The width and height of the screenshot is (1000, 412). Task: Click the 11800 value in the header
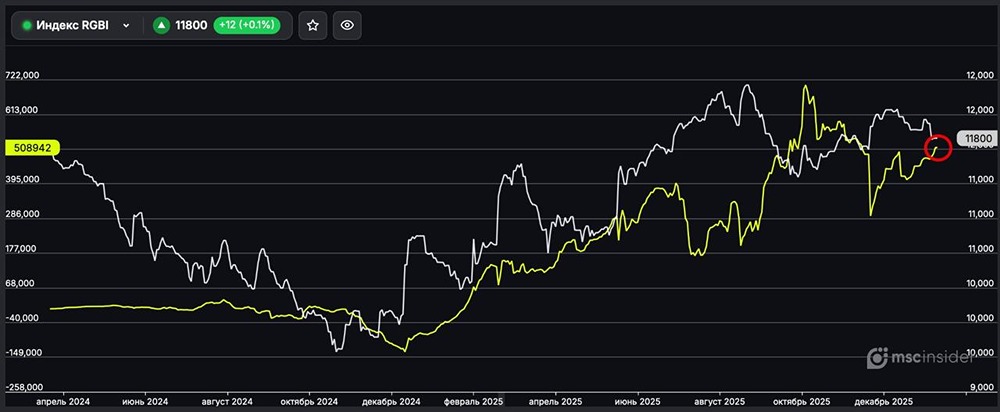pyautogui.click(x=191, y=26)
